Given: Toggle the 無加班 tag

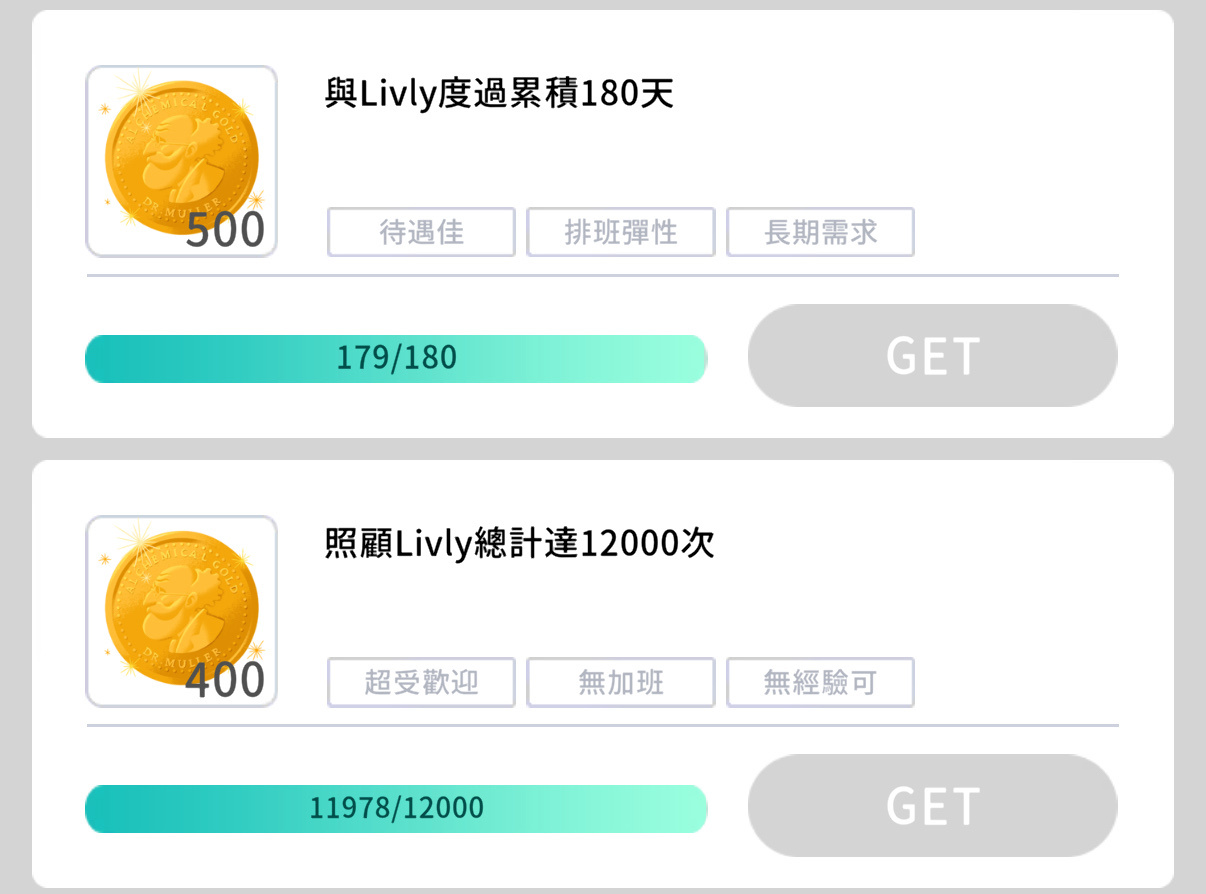Looking at the screenshot, I should point(621,682).
